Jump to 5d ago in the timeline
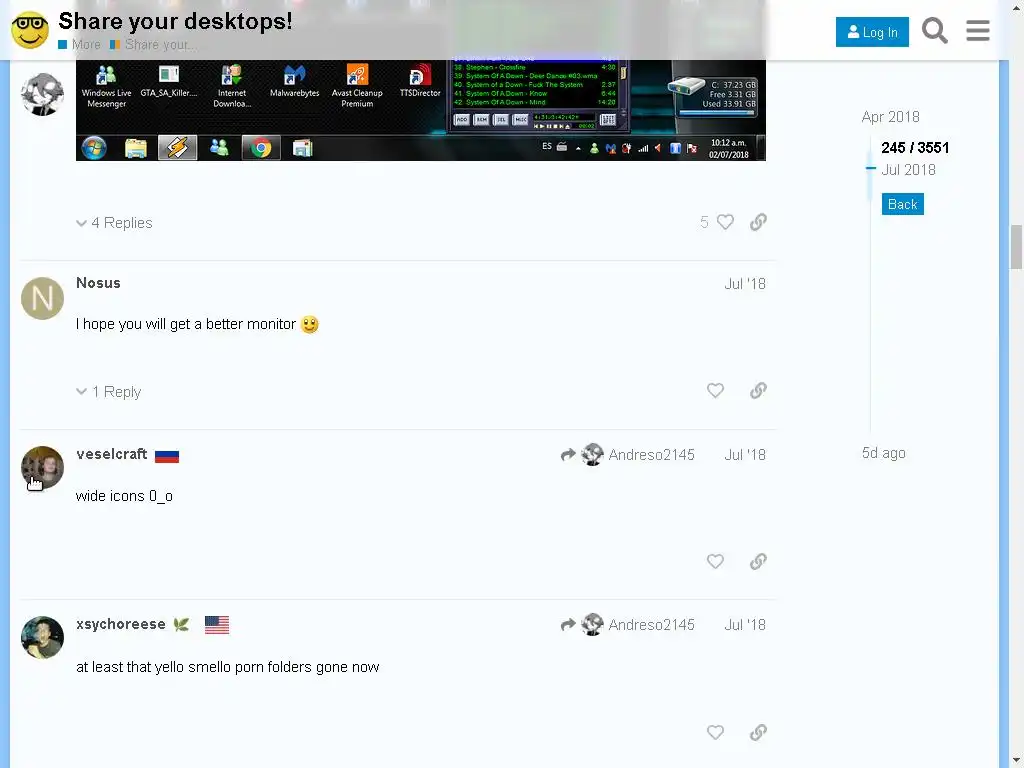1024x768 pixels. [884, 453]
